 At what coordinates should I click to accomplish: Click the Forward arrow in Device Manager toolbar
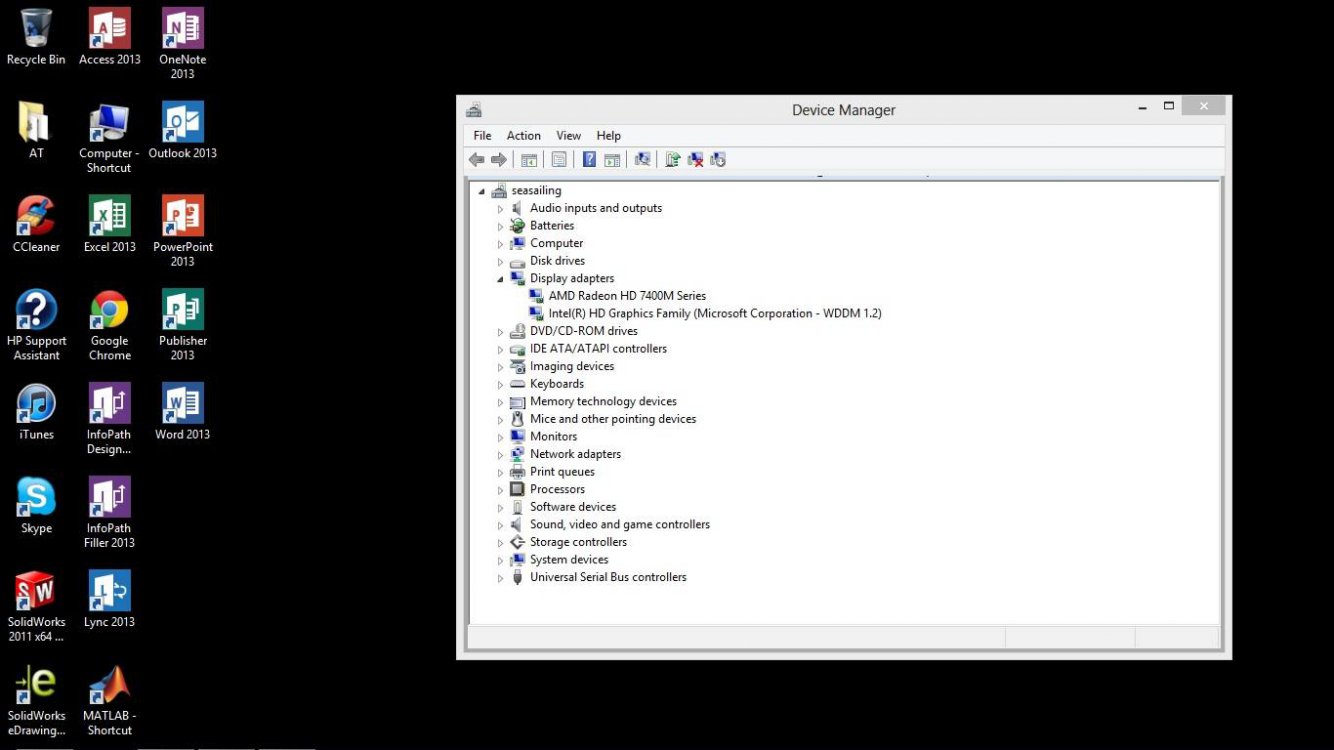click(x=498, y=160)
